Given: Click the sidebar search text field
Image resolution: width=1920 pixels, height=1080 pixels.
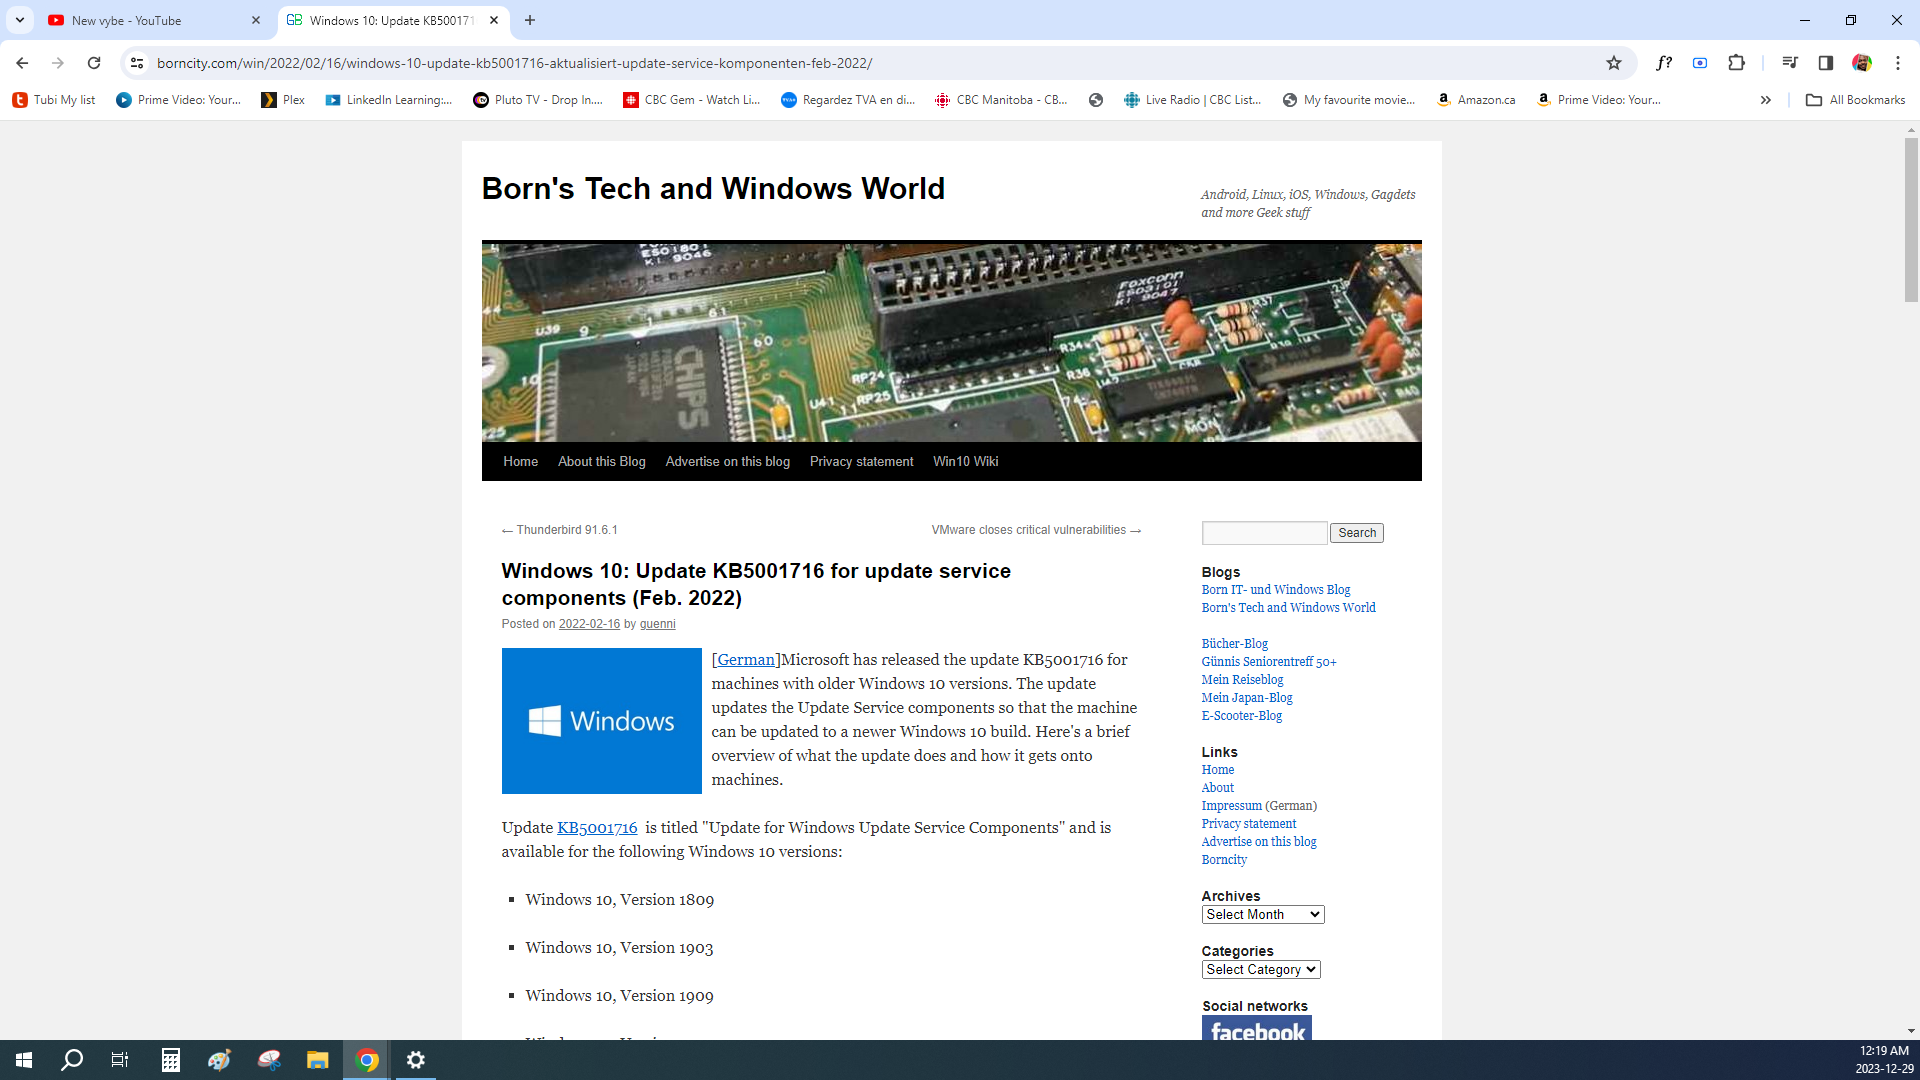Looking at the screenshot, I should pos(1264,533).
